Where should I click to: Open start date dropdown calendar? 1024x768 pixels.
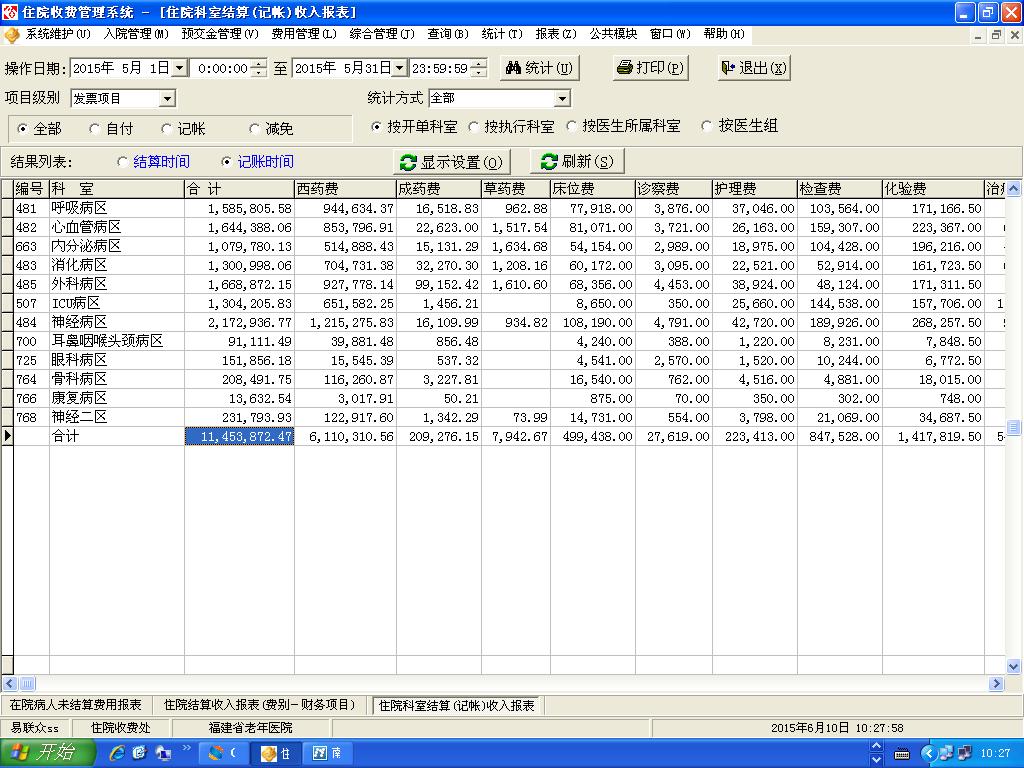pos(180,68)
